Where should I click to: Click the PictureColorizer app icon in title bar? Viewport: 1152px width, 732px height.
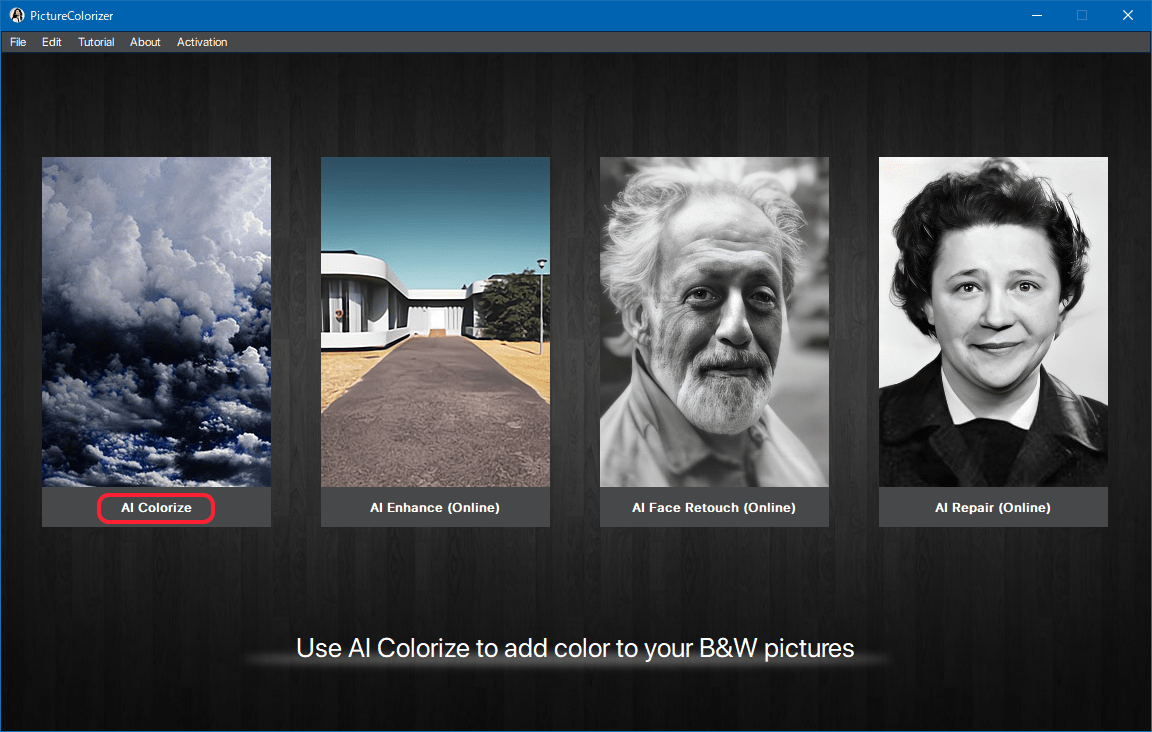pos(17,15)
